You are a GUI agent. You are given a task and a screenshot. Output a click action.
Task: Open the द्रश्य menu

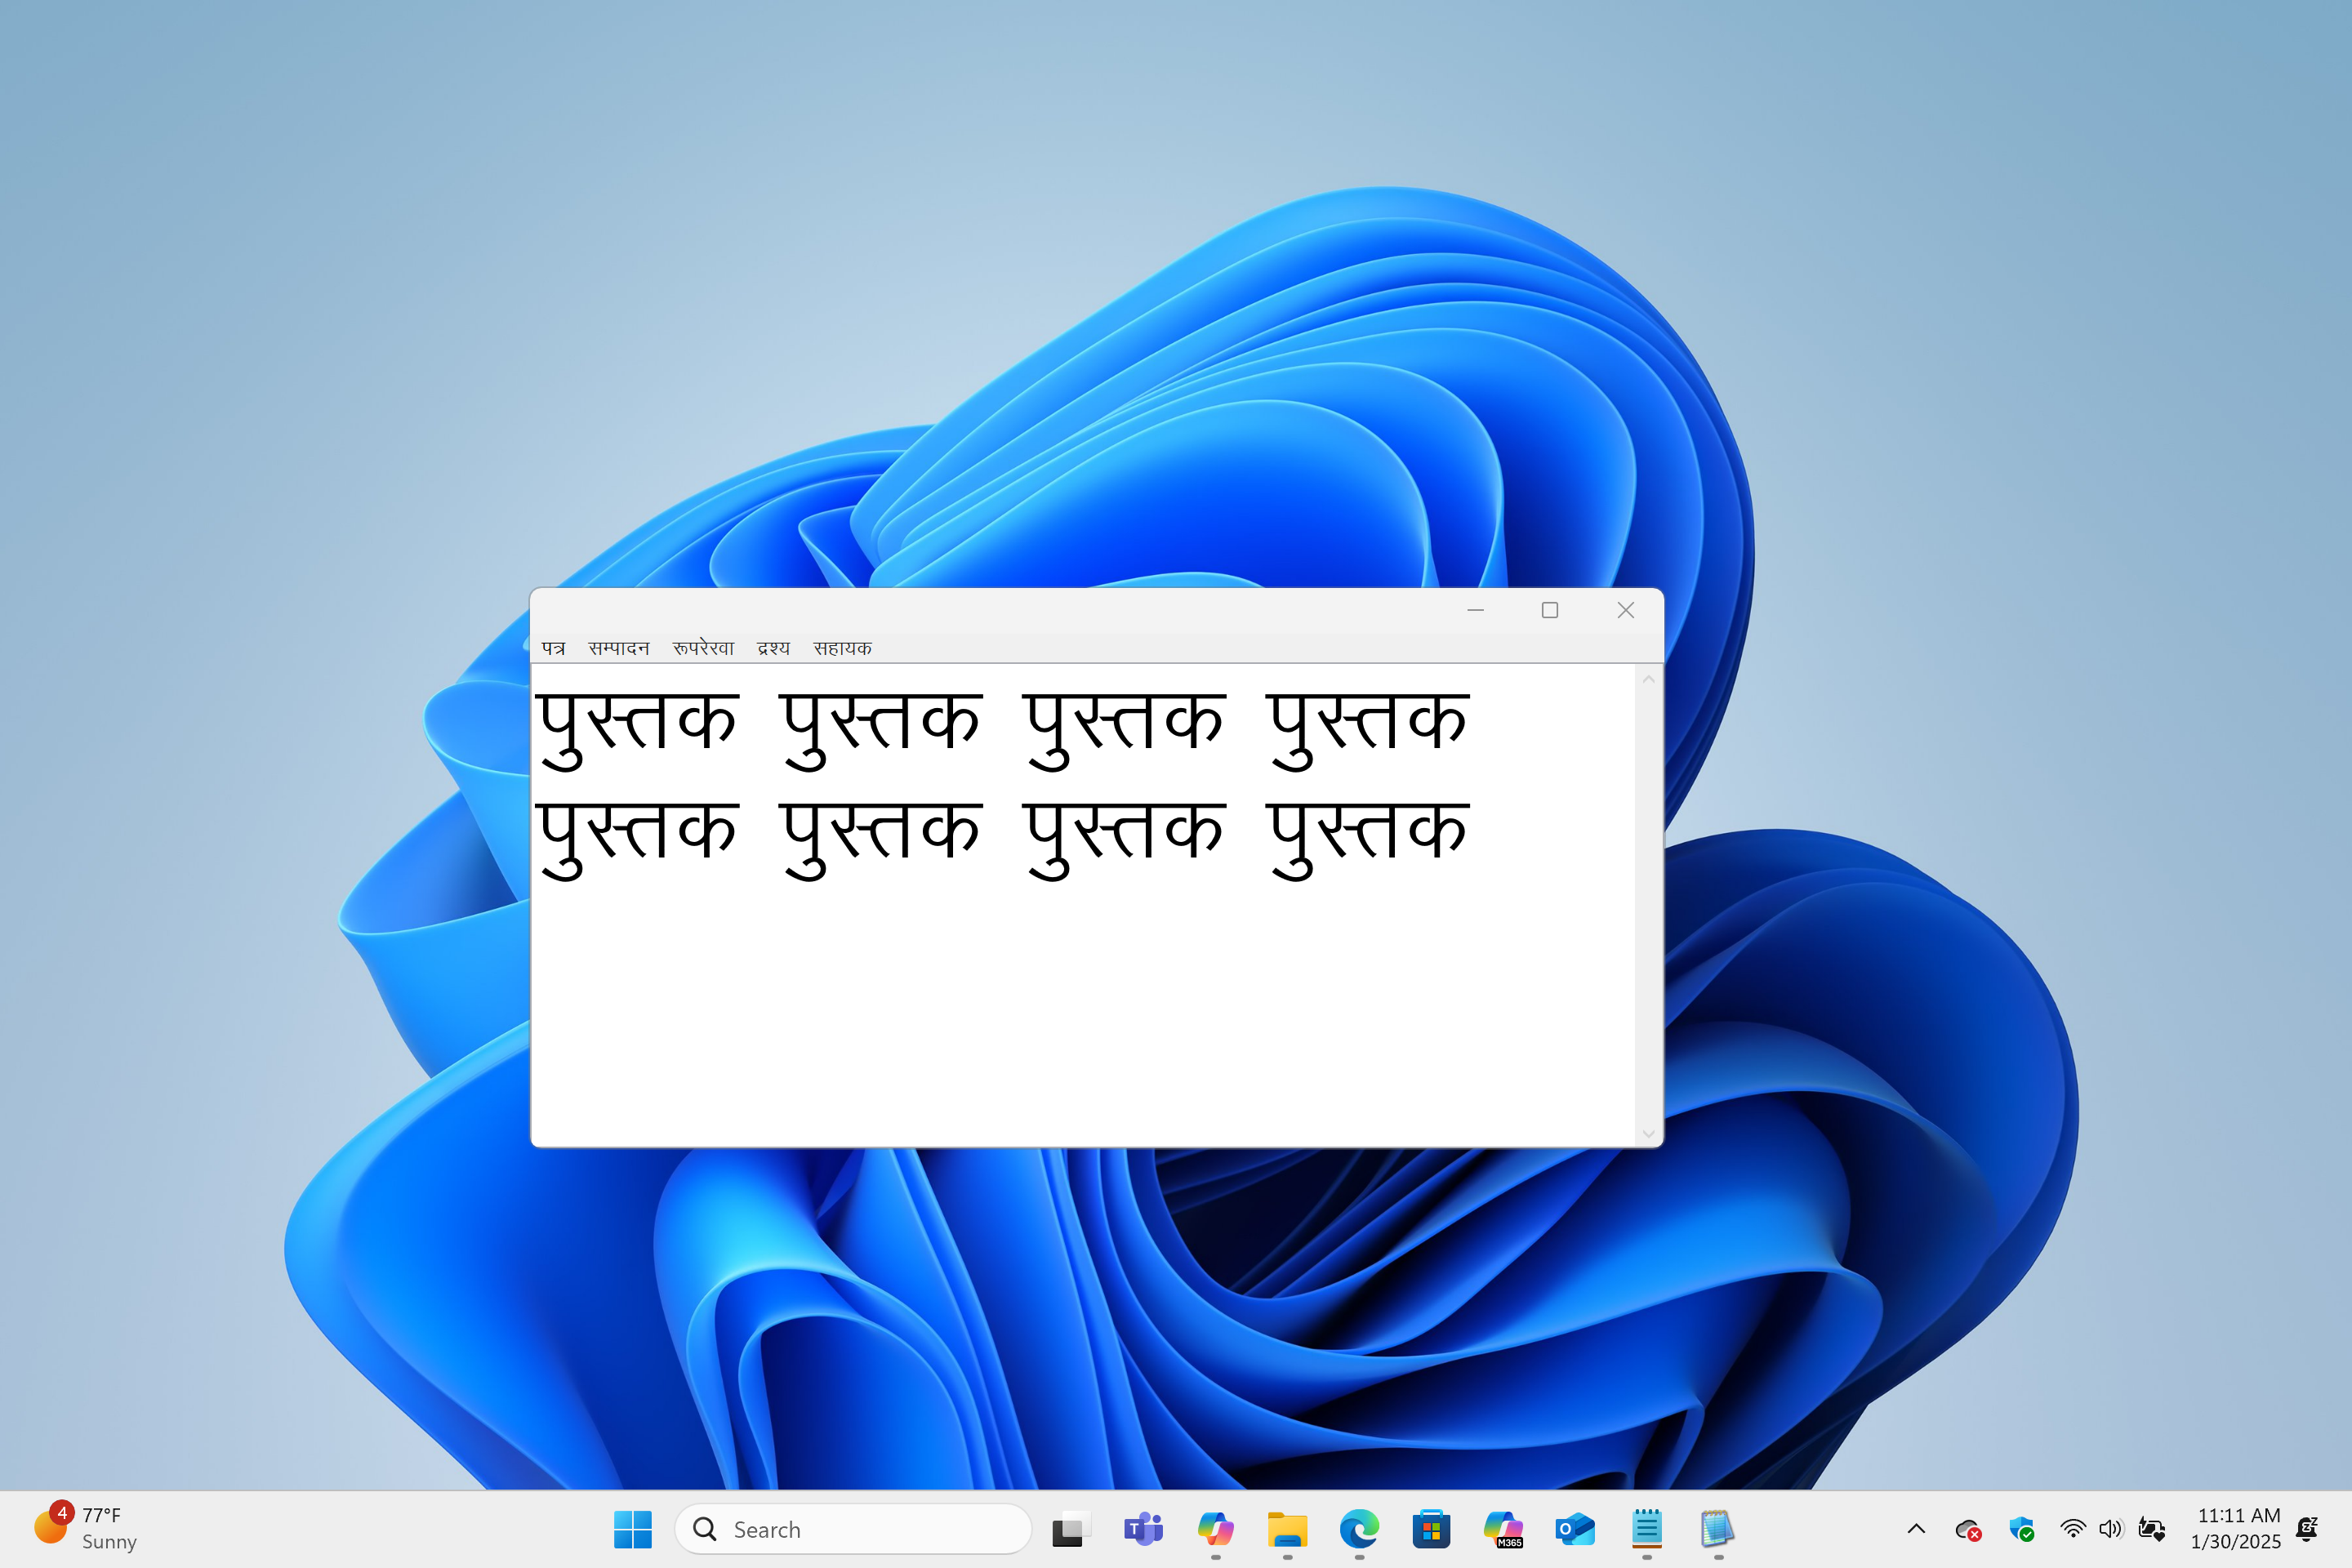[773, 648]
